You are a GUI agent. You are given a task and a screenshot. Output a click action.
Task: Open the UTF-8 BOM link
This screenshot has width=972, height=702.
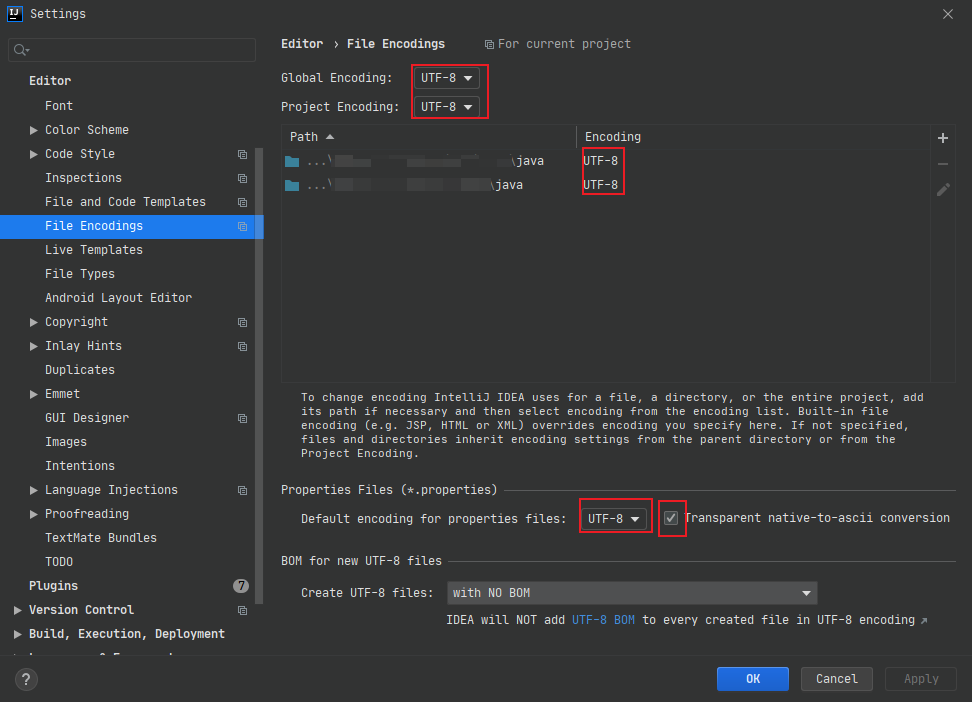coord(603,620)
